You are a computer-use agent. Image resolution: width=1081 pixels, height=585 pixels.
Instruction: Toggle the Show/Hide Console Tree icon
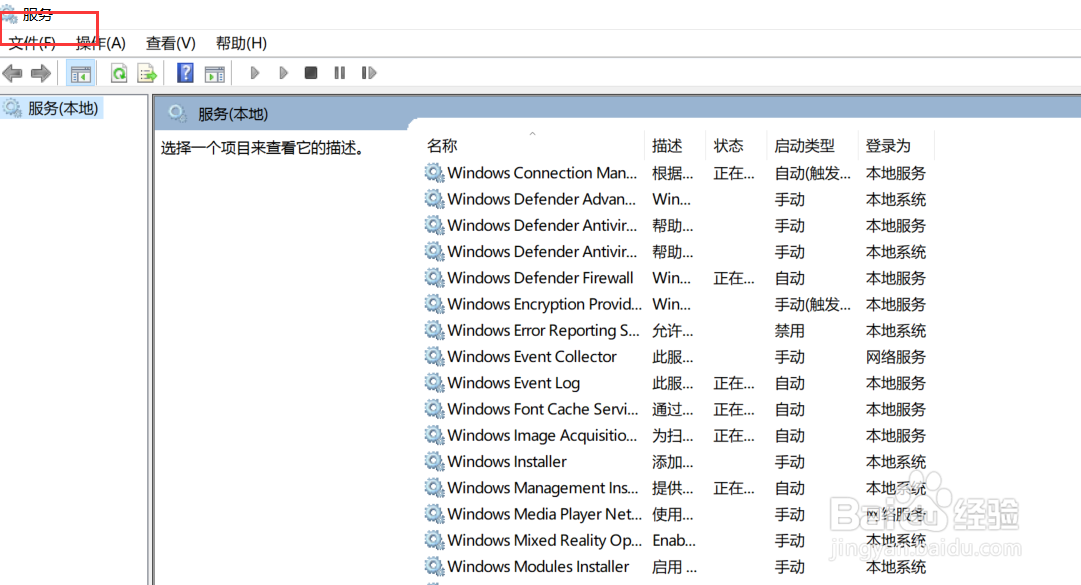[80, 72]
